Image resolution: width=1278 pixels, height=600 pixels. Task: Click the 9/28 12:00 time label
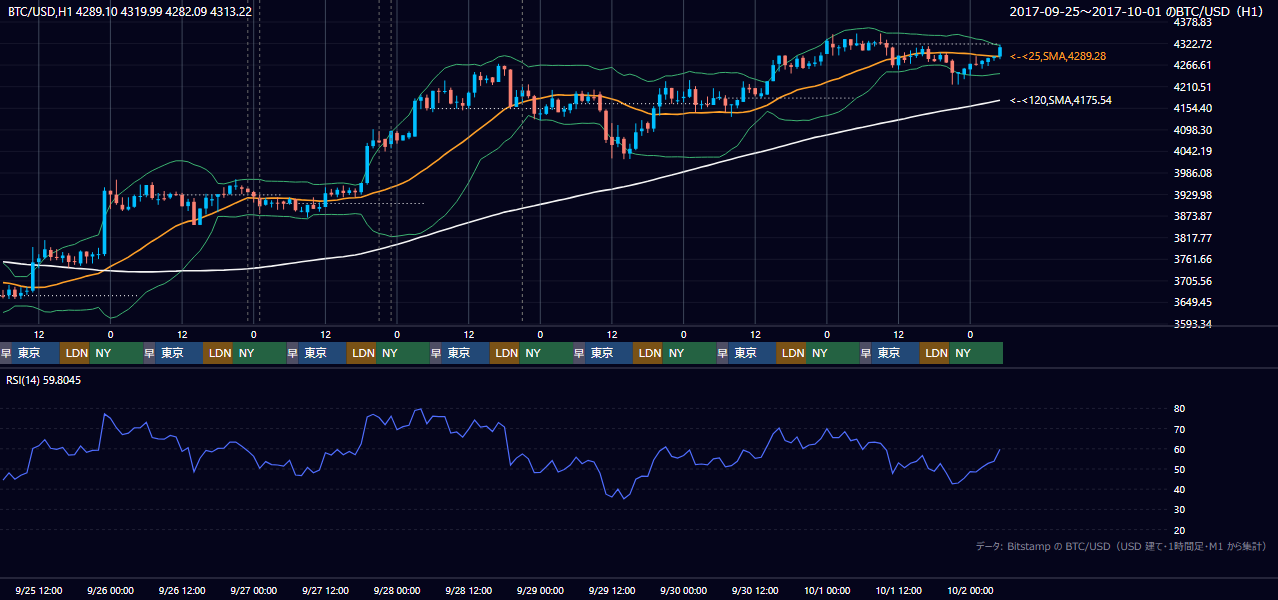[x=469, y=590]
